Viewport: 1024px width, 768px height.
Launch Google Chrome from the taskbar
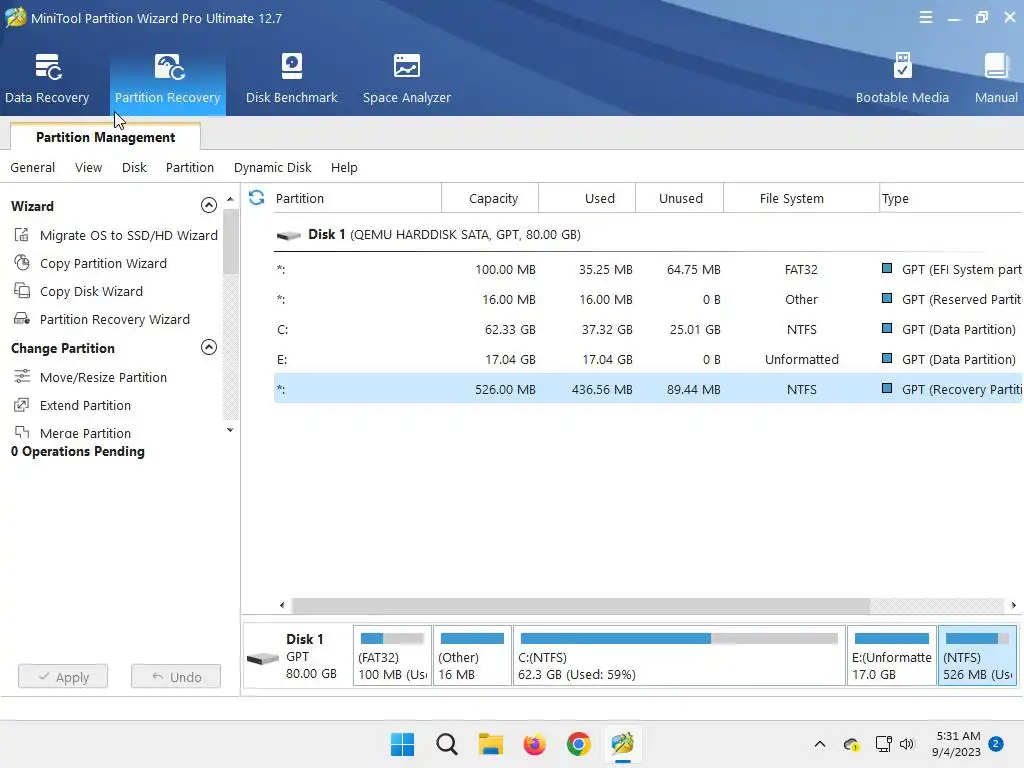tap(579, 744)
